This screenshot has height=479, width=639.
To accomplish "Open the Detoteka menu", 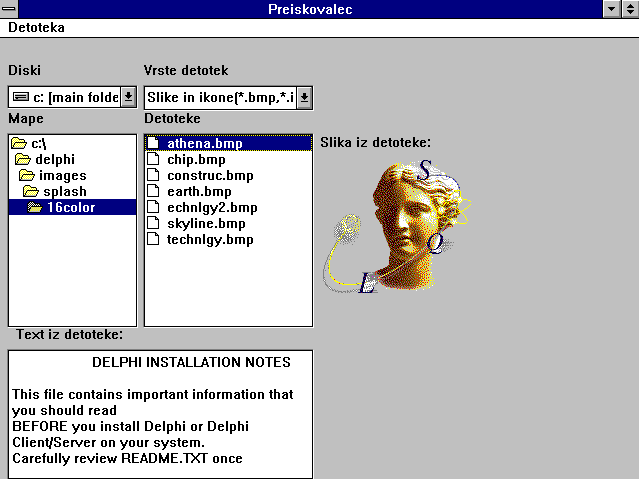I will coord(36,27).
